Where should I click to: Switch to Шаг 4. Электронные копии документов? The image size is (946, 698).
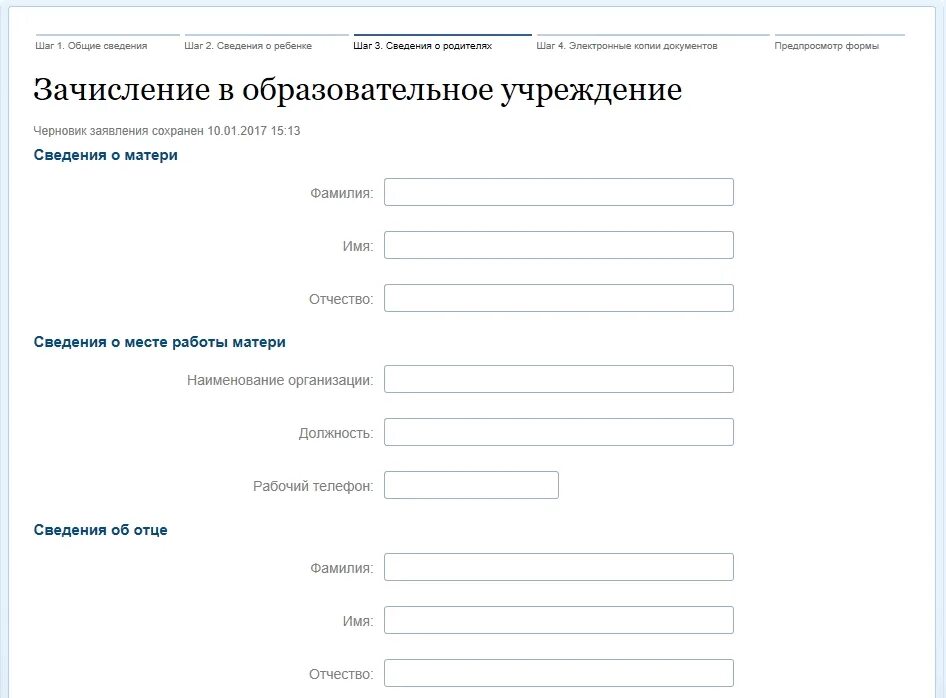tap(627, 46)
